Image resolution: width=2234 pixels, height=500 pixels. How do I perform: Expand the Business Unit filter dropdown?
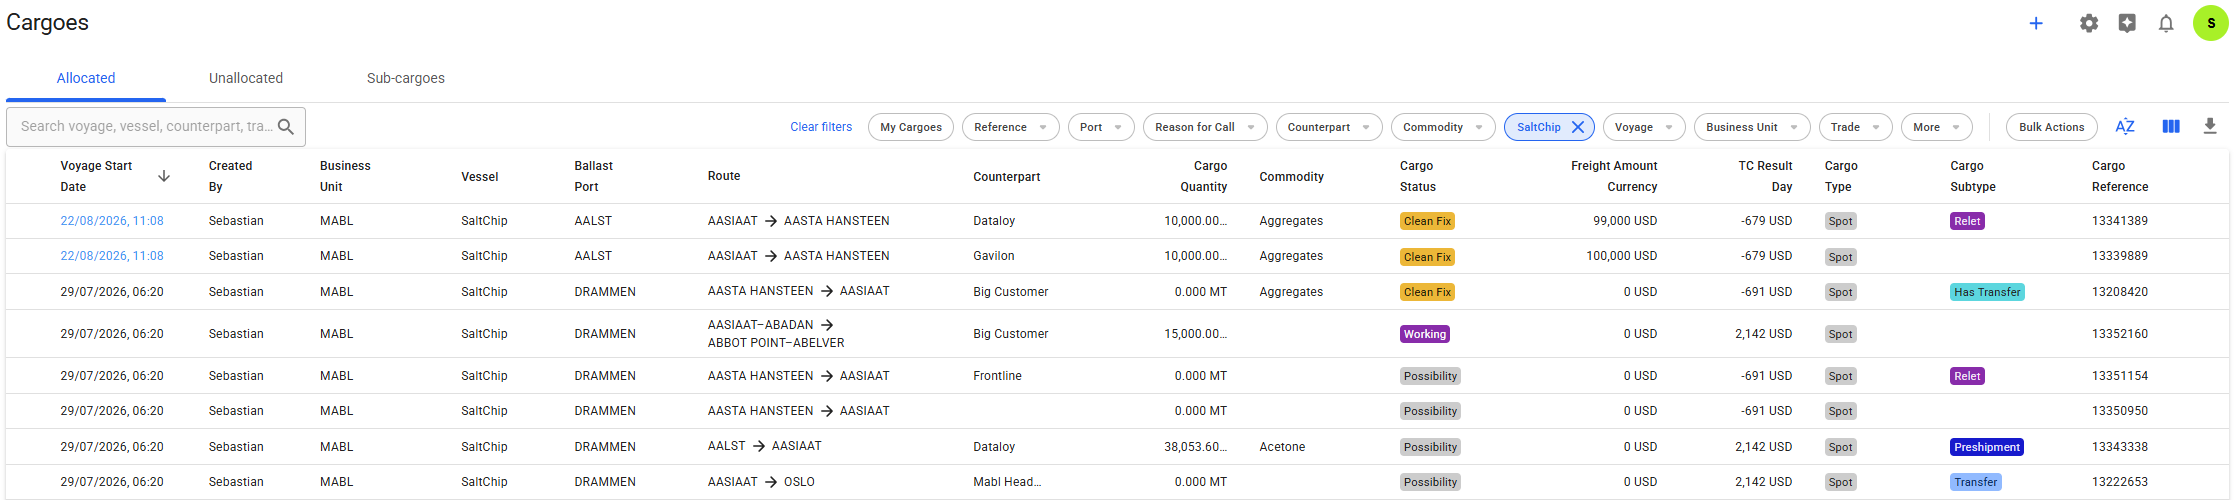[x=1751, y=127]
